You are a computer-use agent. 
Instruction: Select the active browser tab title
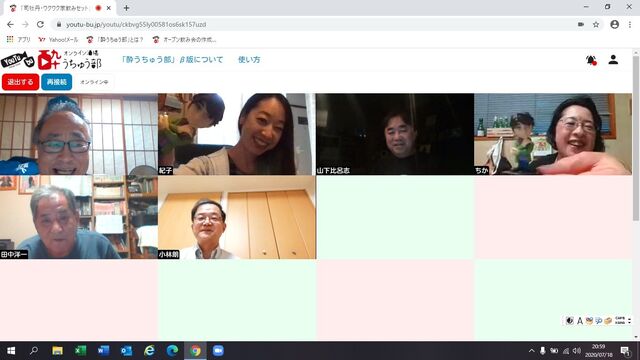coord(55,8)
